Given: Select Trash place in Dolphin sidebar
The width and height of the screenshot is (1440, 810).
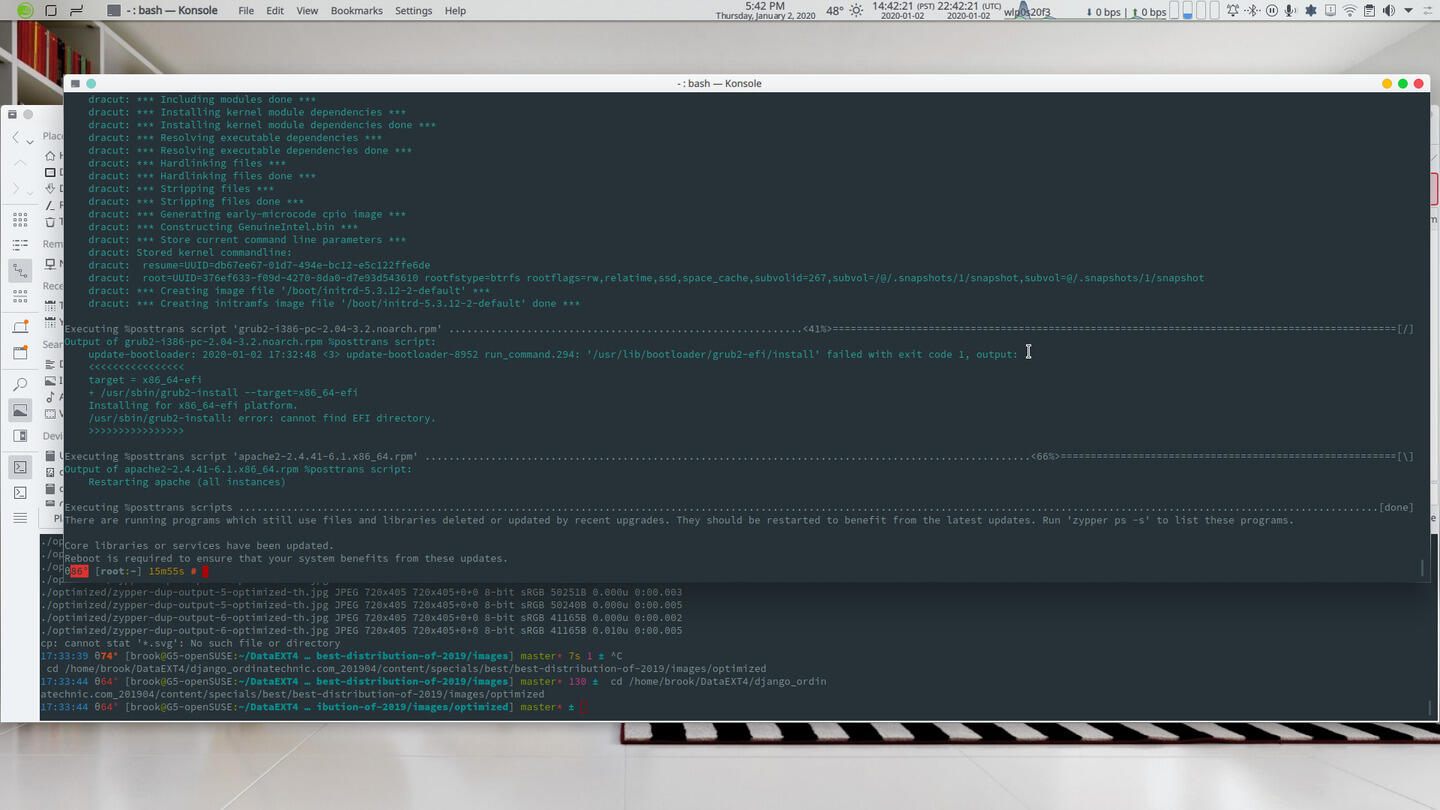Looking at the screenshot, I should click(x=50, y=222).
